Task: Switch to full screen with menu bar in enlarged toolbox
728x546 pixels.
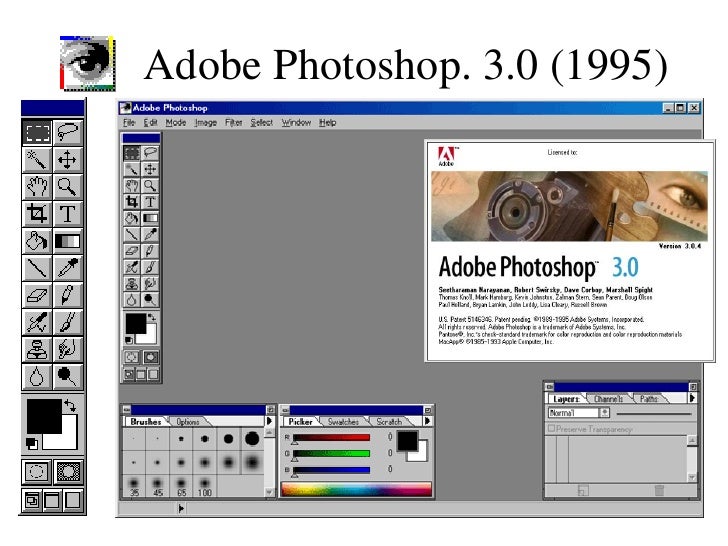Action: (52, 500)
